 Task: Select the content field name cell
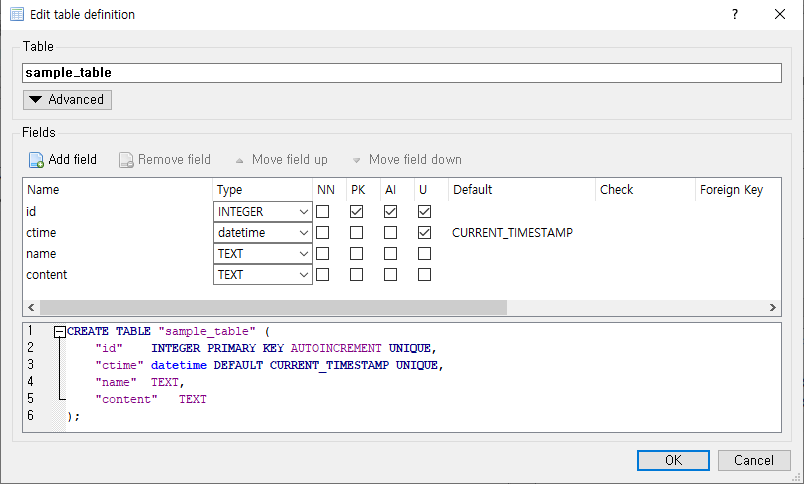tap(117, 274)
